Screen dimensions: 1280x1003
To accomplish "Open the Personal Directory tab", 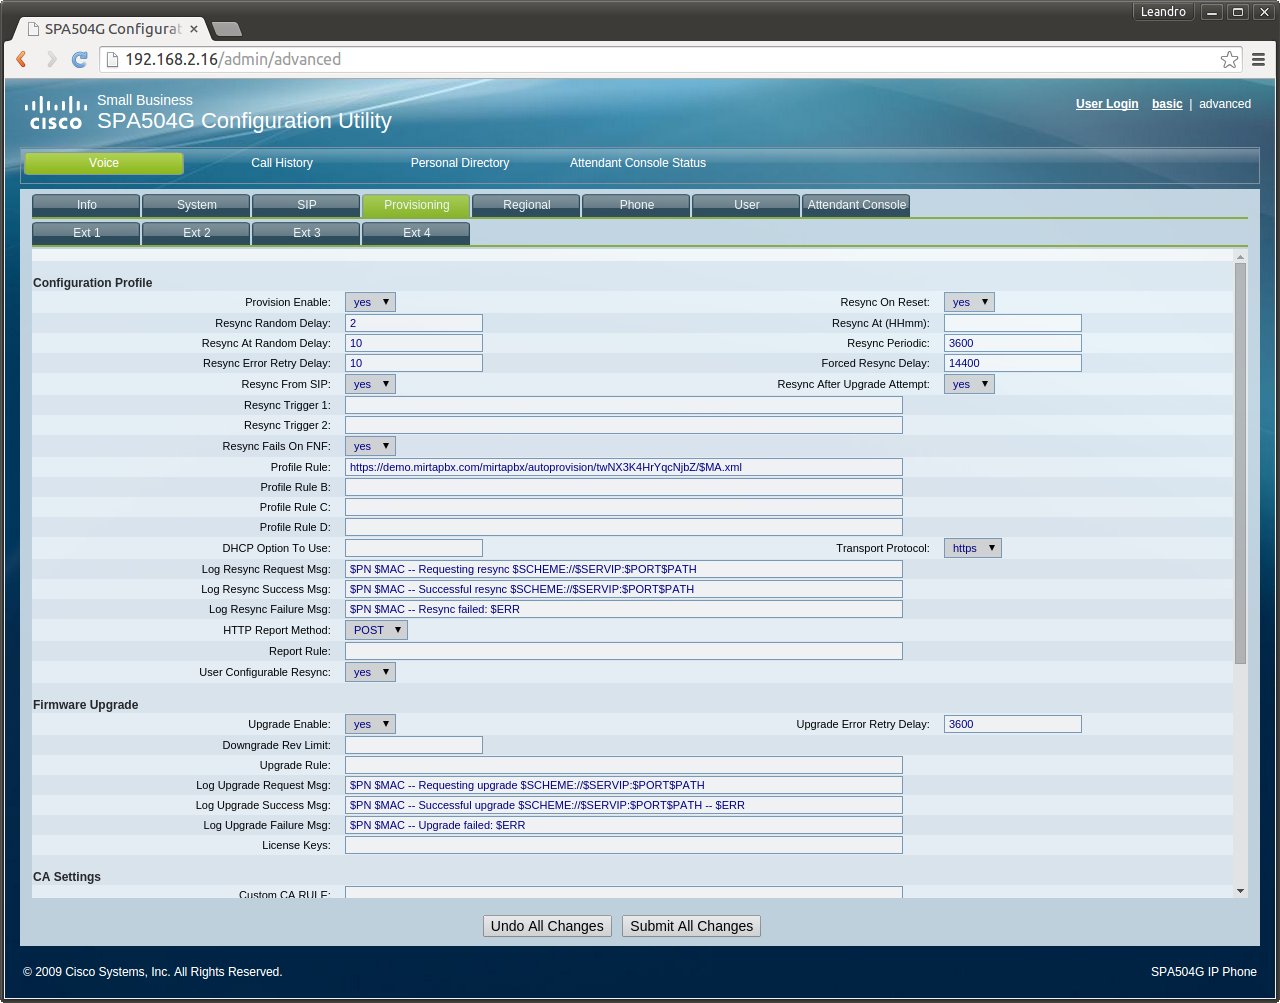I will (460, 163).
